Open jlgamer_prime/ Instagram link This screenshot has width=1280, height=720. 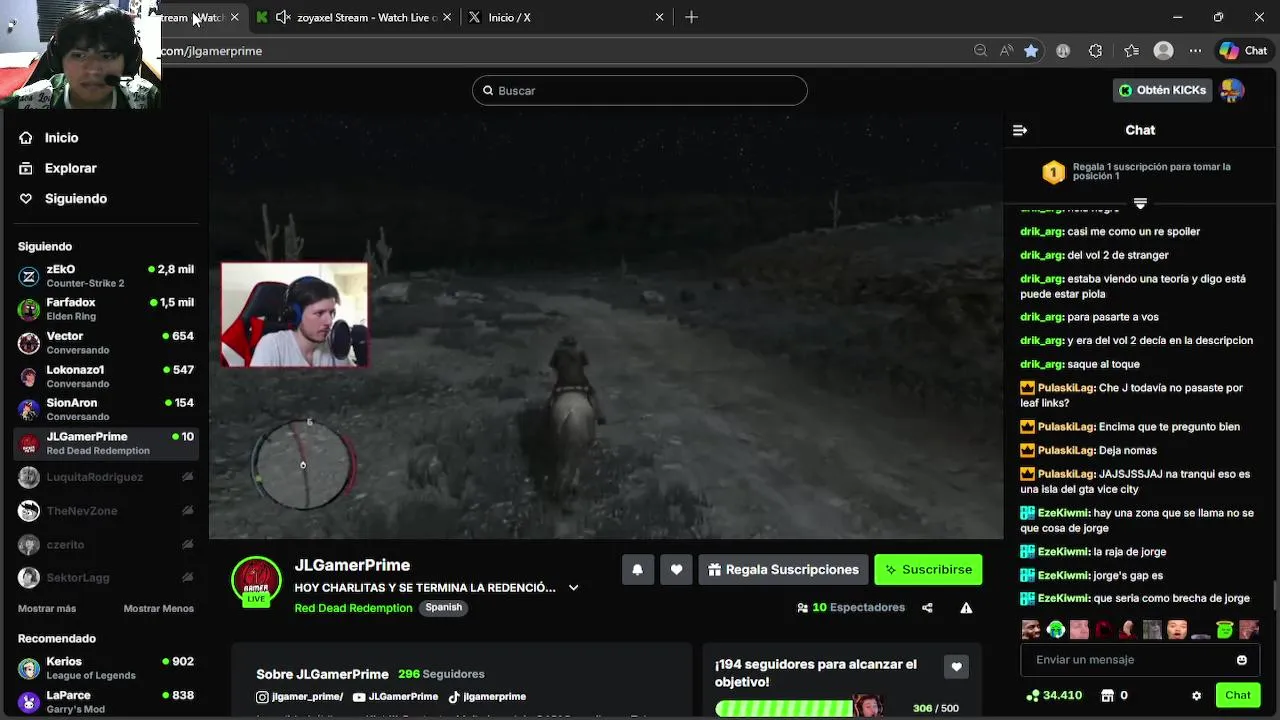[299, 697]
